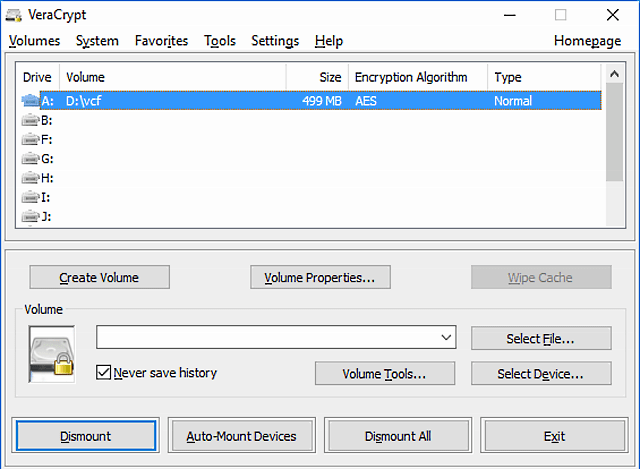Toggle the Never save history checkbox

pos(103,372)
